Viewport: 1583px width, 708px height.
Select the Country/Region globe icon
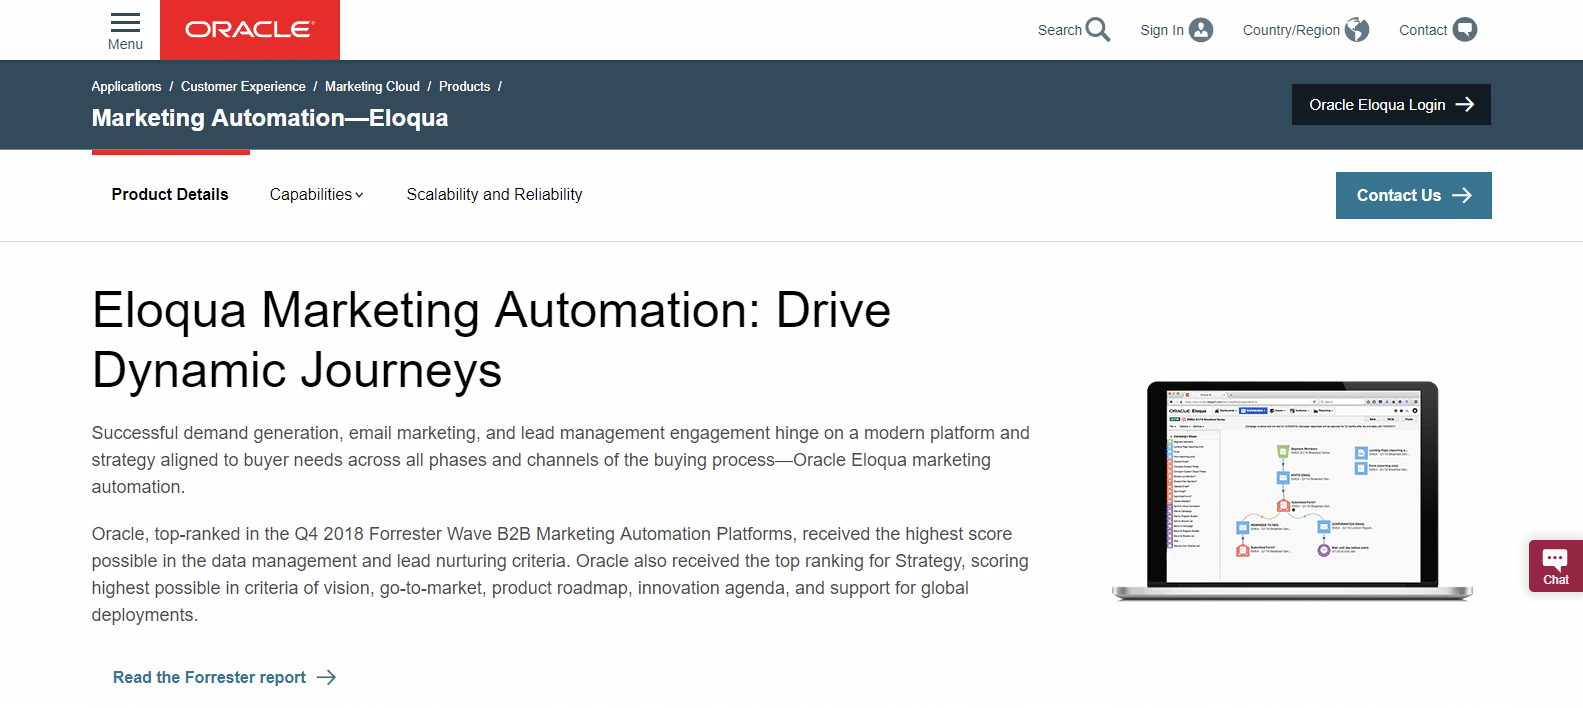[1357, 30]
